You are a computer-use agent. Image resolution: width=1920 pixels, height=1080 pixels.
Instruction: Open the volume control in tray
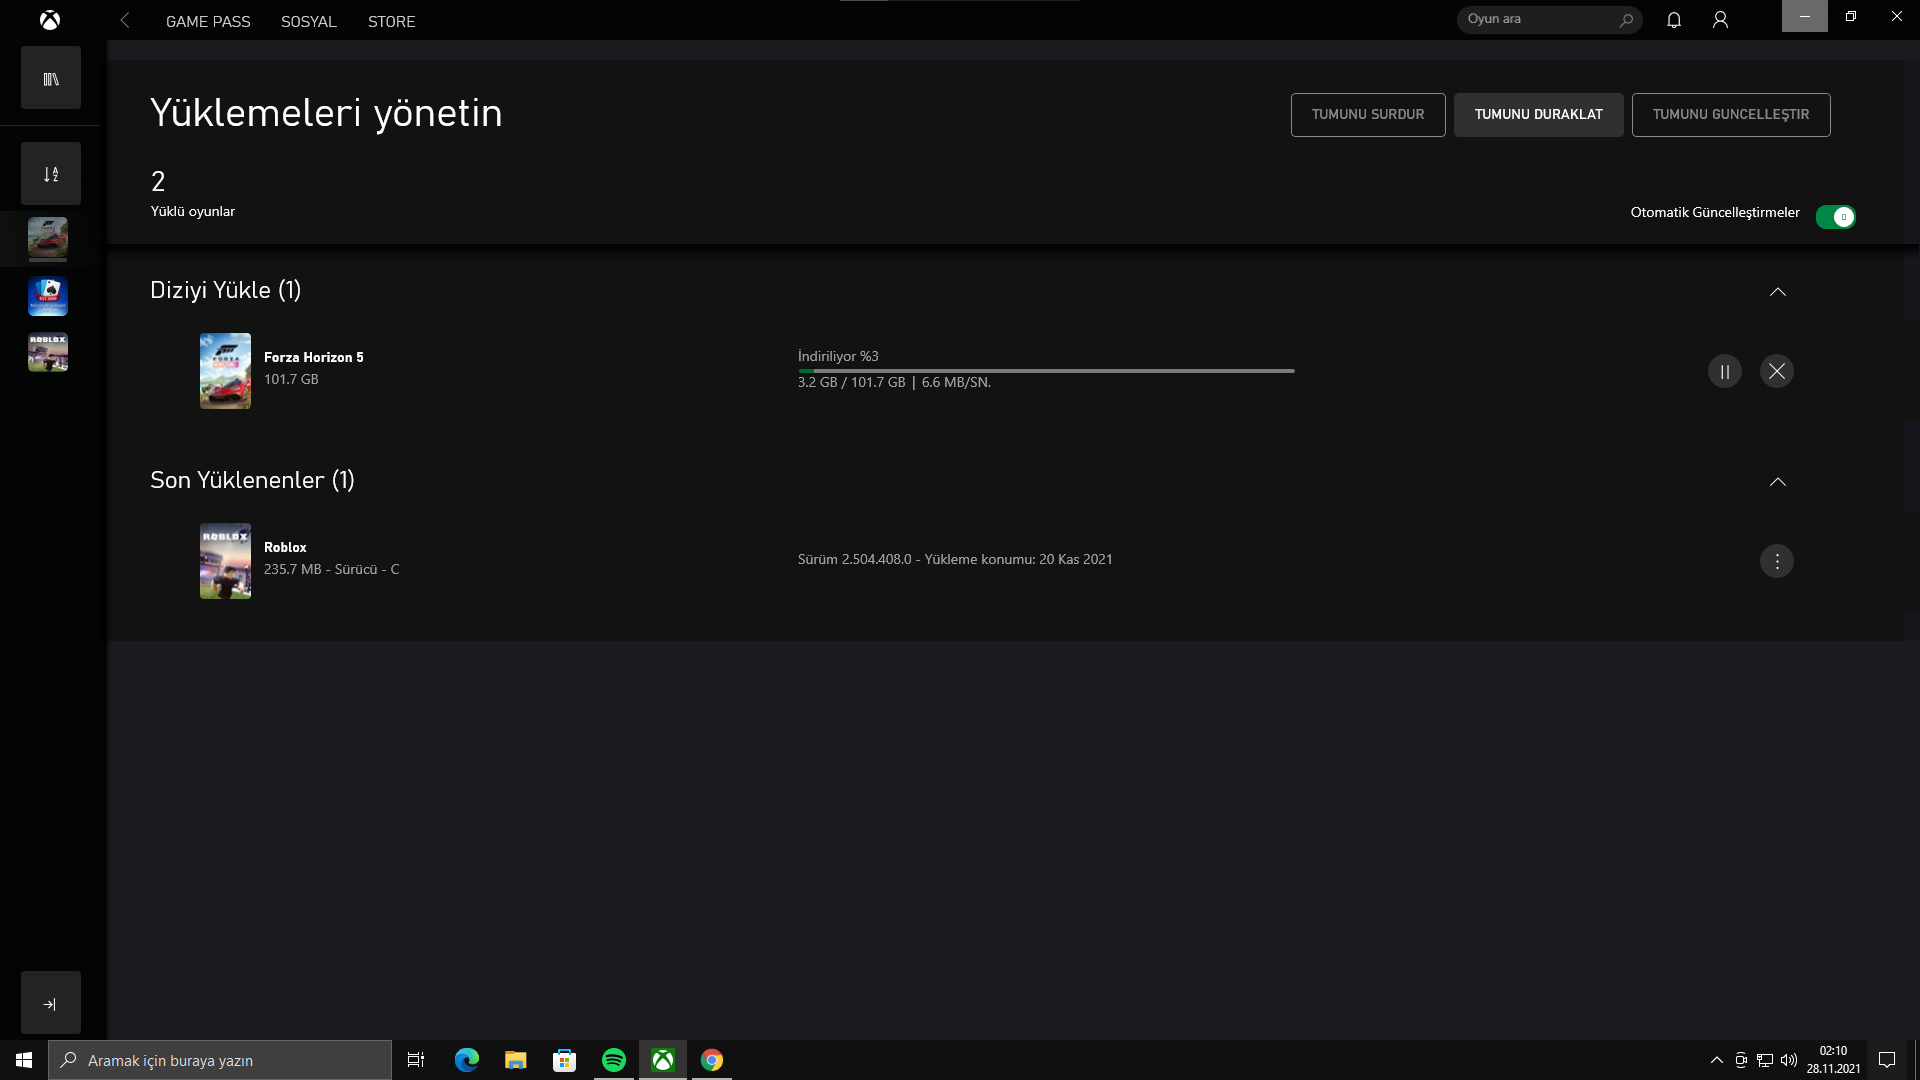coord(1789,1060)
